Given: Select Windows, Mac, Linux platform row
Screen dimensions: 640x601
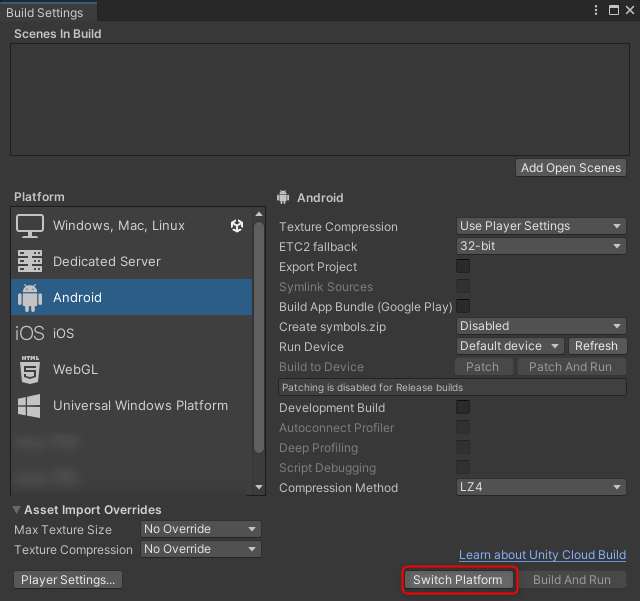Looking at the screenshot, I should tap(131, 226).
